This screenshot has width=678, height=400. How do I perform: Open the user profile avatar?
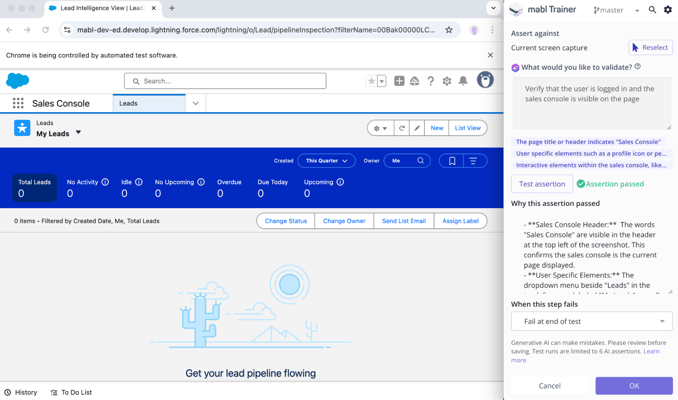tap(485, 80)
